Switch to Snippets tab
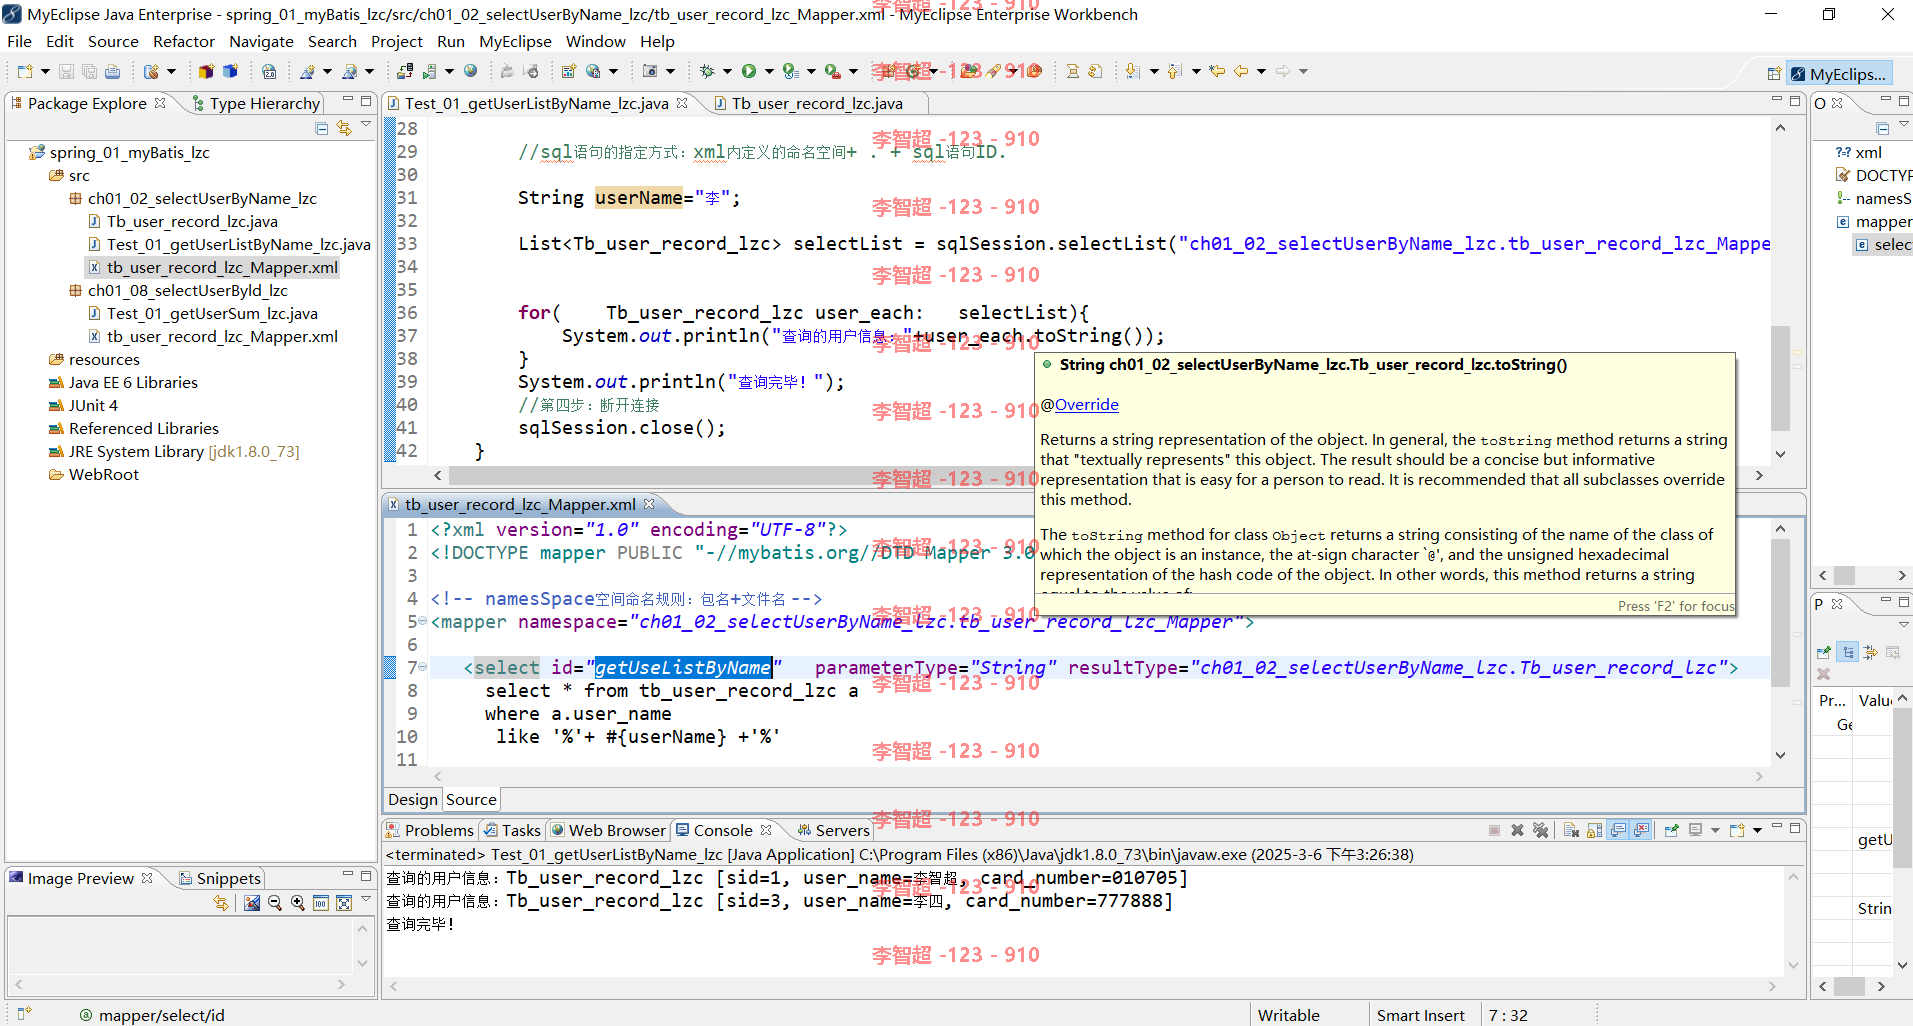Screen dimensions: 1913x1026 coord(219,878)
